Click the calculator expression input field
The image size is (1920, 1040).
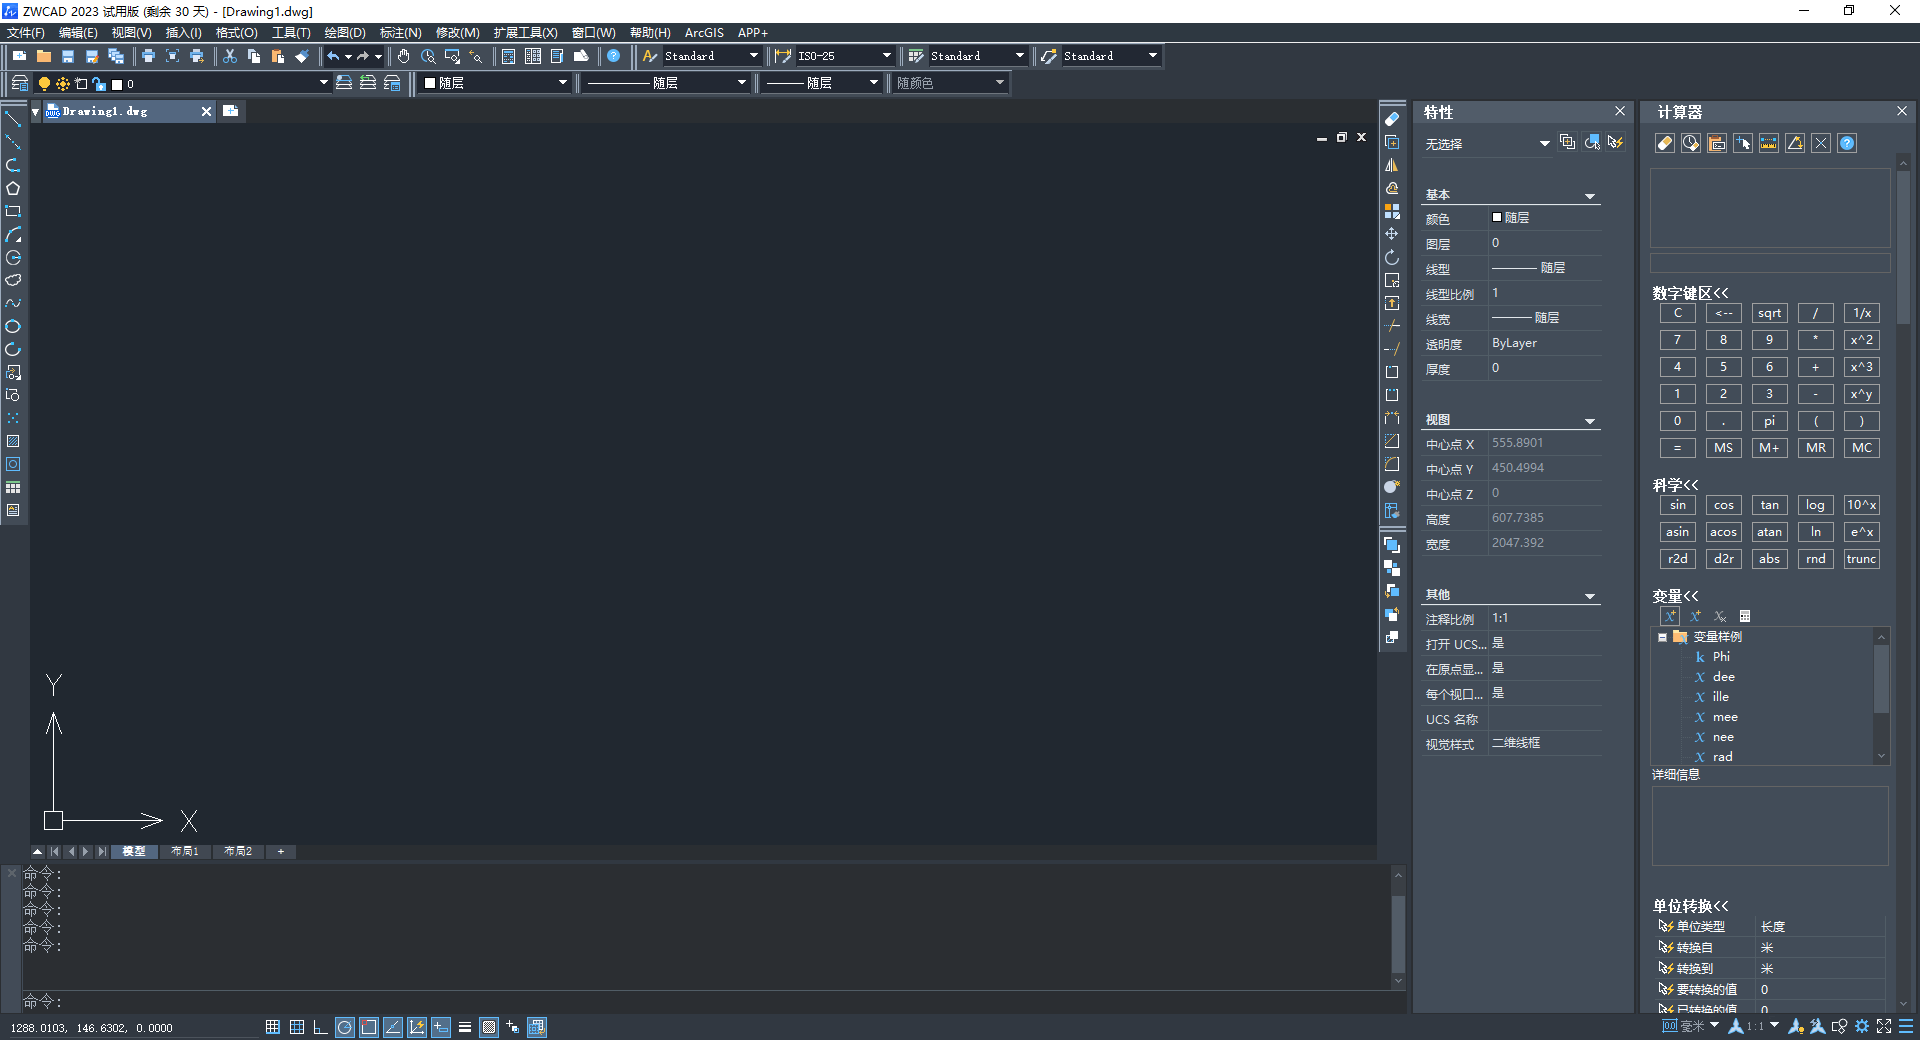[1770, 263]
